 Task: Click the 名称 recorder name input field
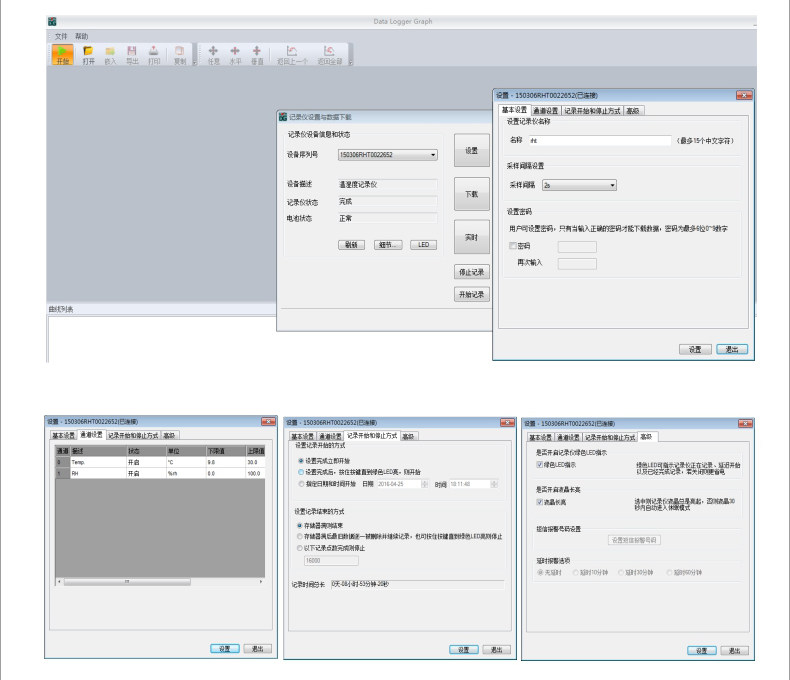[600, 141]
